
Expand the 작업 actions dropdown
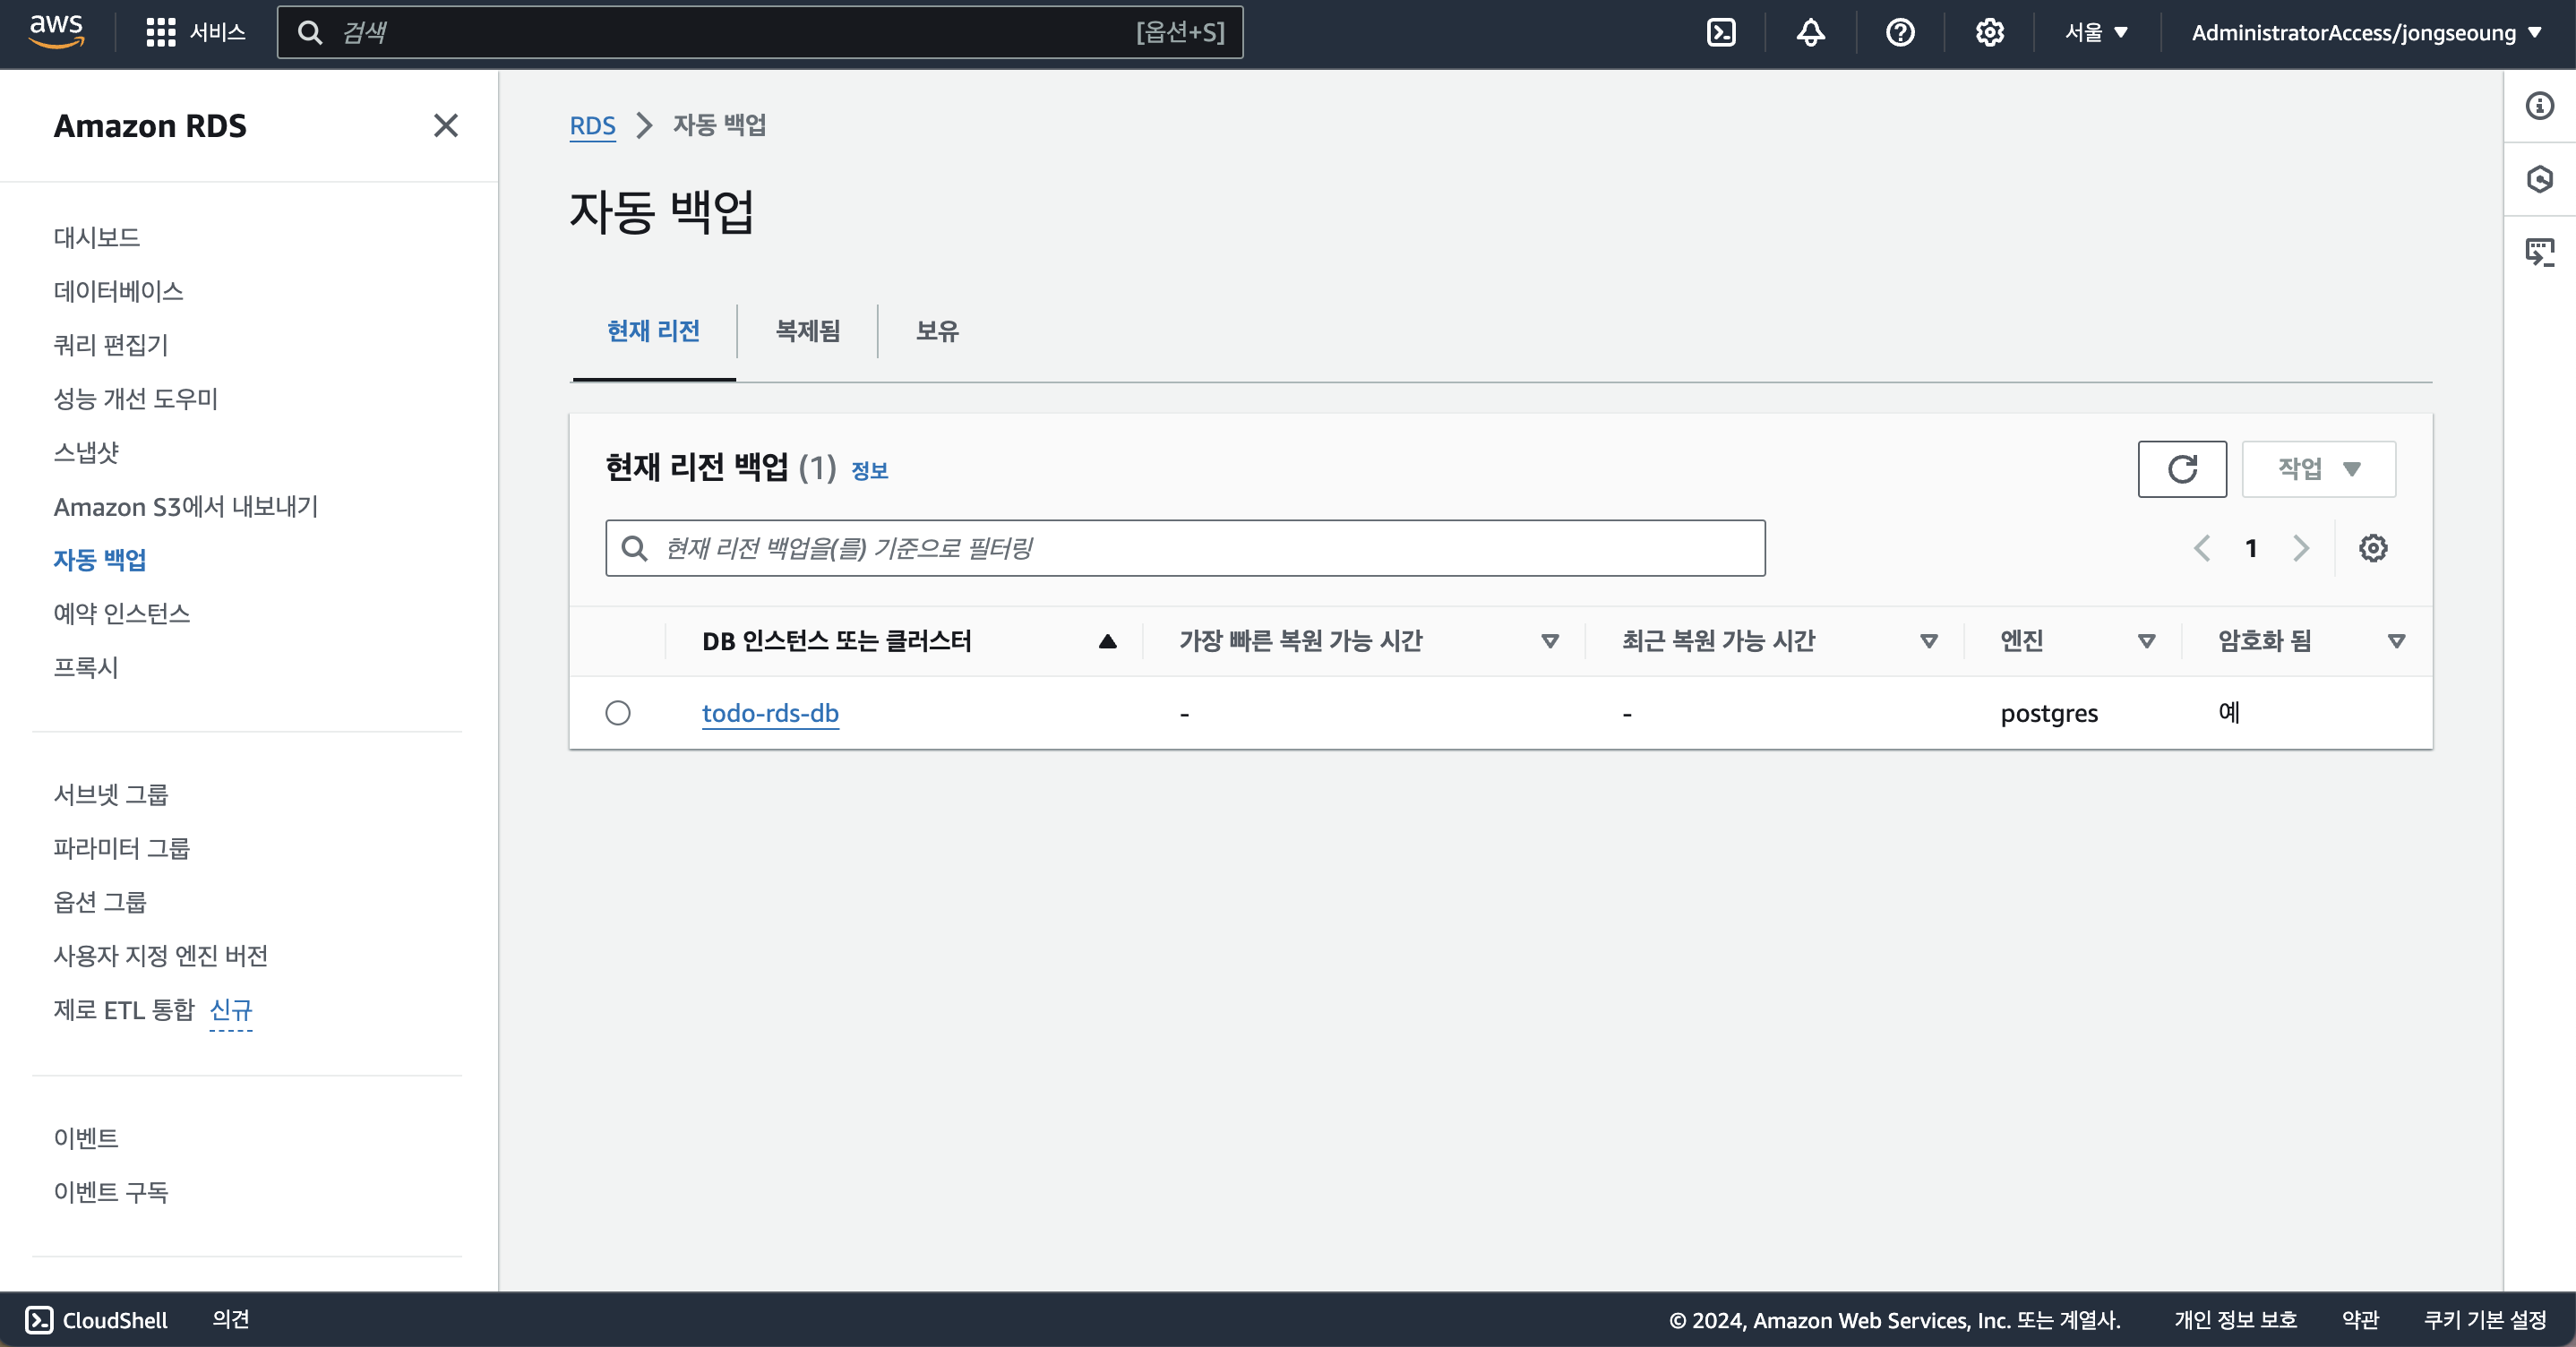[2318, 469]
